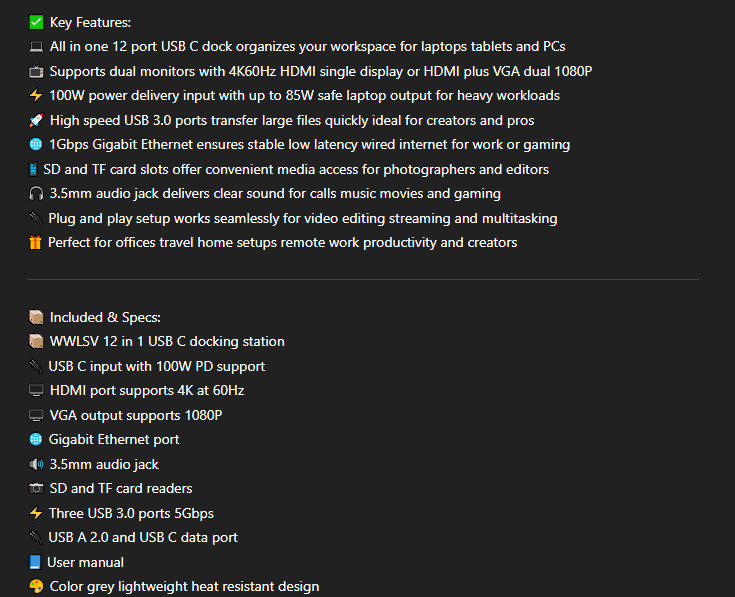Viewport: 735px width, 597px height.
Task: Click the laptop icon on the dock line
Action: 36,47
